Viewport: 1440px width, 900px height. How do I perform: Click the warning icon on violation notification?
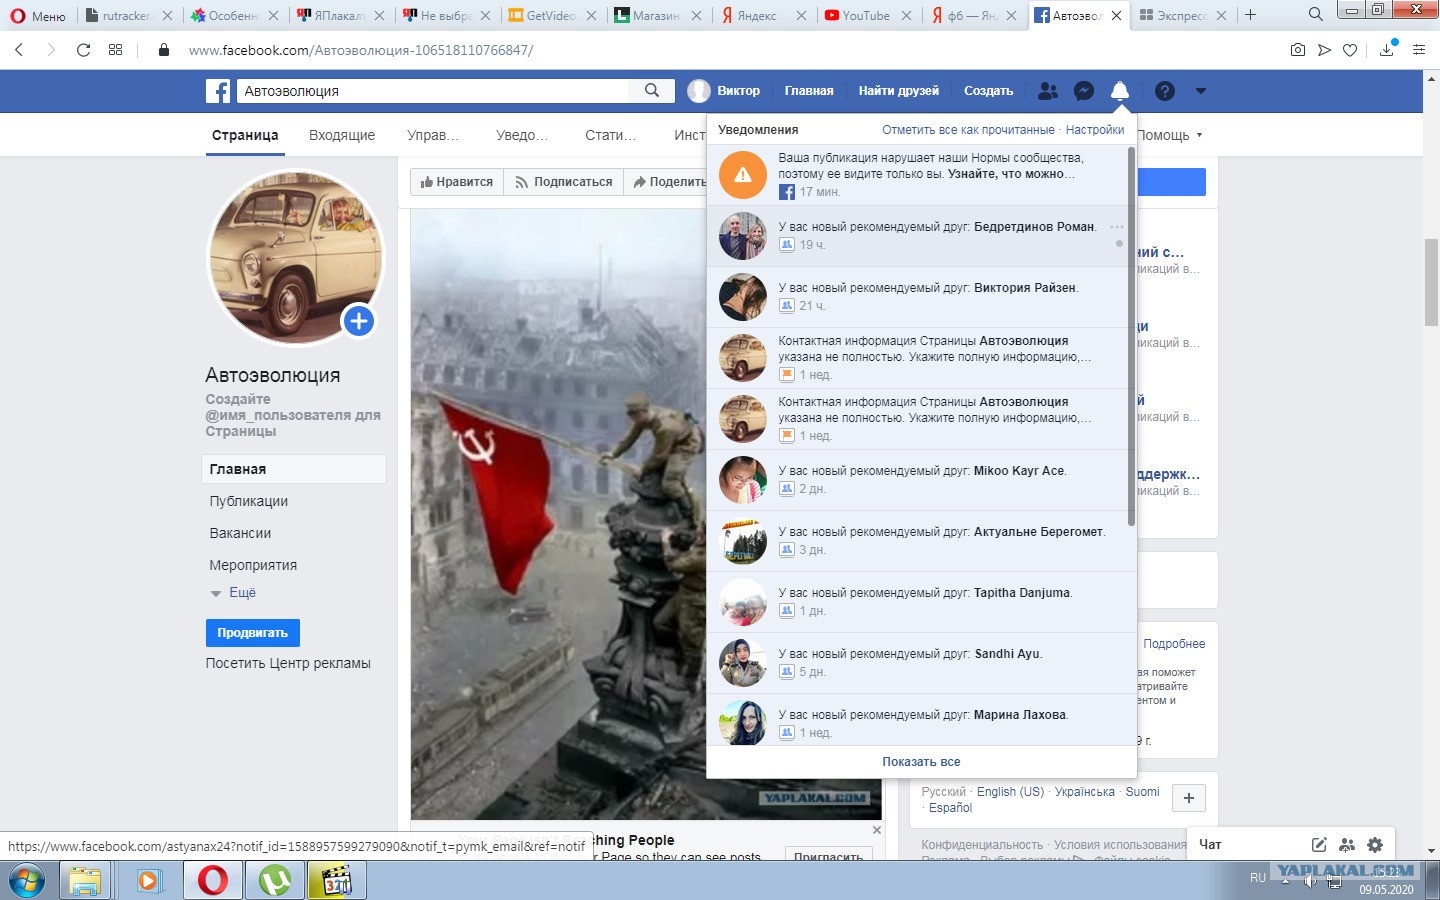743,175
